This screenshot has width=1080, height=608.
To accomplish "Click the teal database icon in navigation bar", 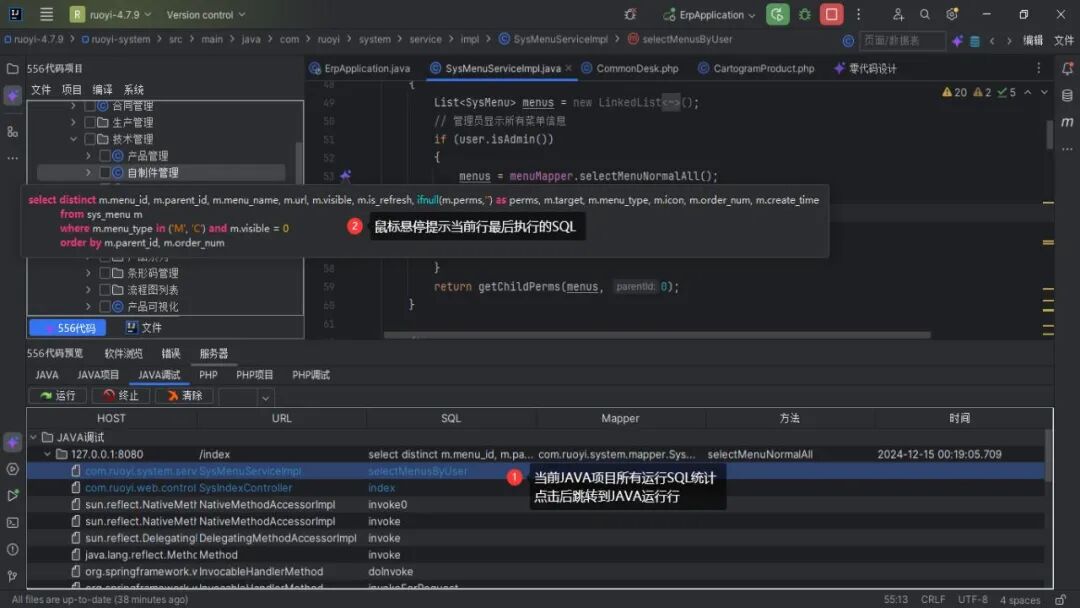I will tap(975, 41).
